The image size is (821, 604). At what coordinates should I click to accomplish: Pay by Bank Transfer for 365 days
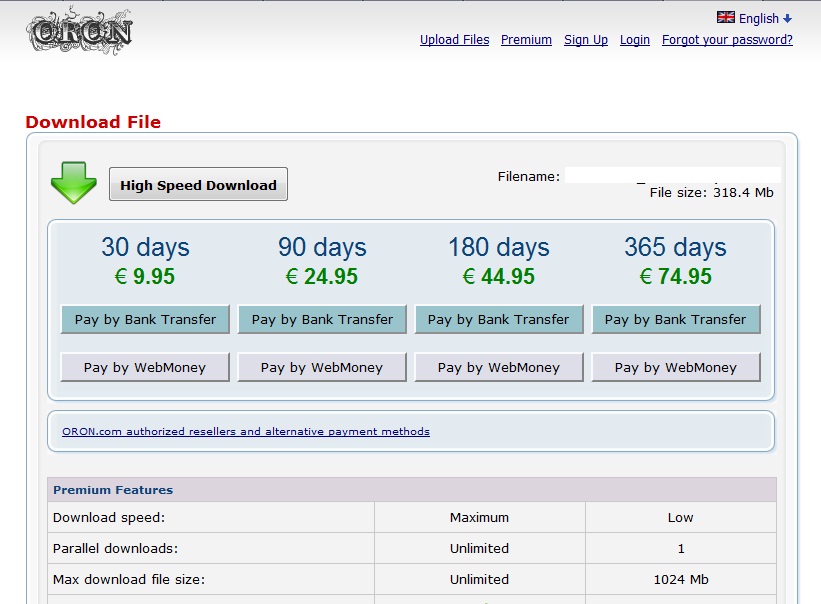point(675,320)
